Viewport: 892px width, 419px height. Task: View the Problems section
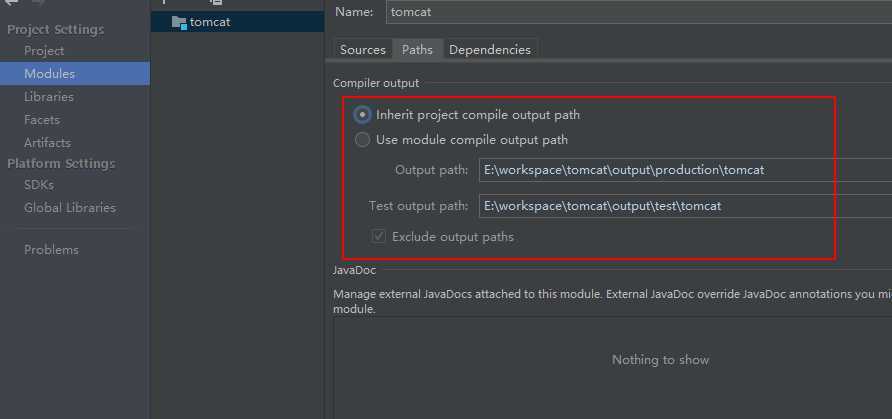51,250
